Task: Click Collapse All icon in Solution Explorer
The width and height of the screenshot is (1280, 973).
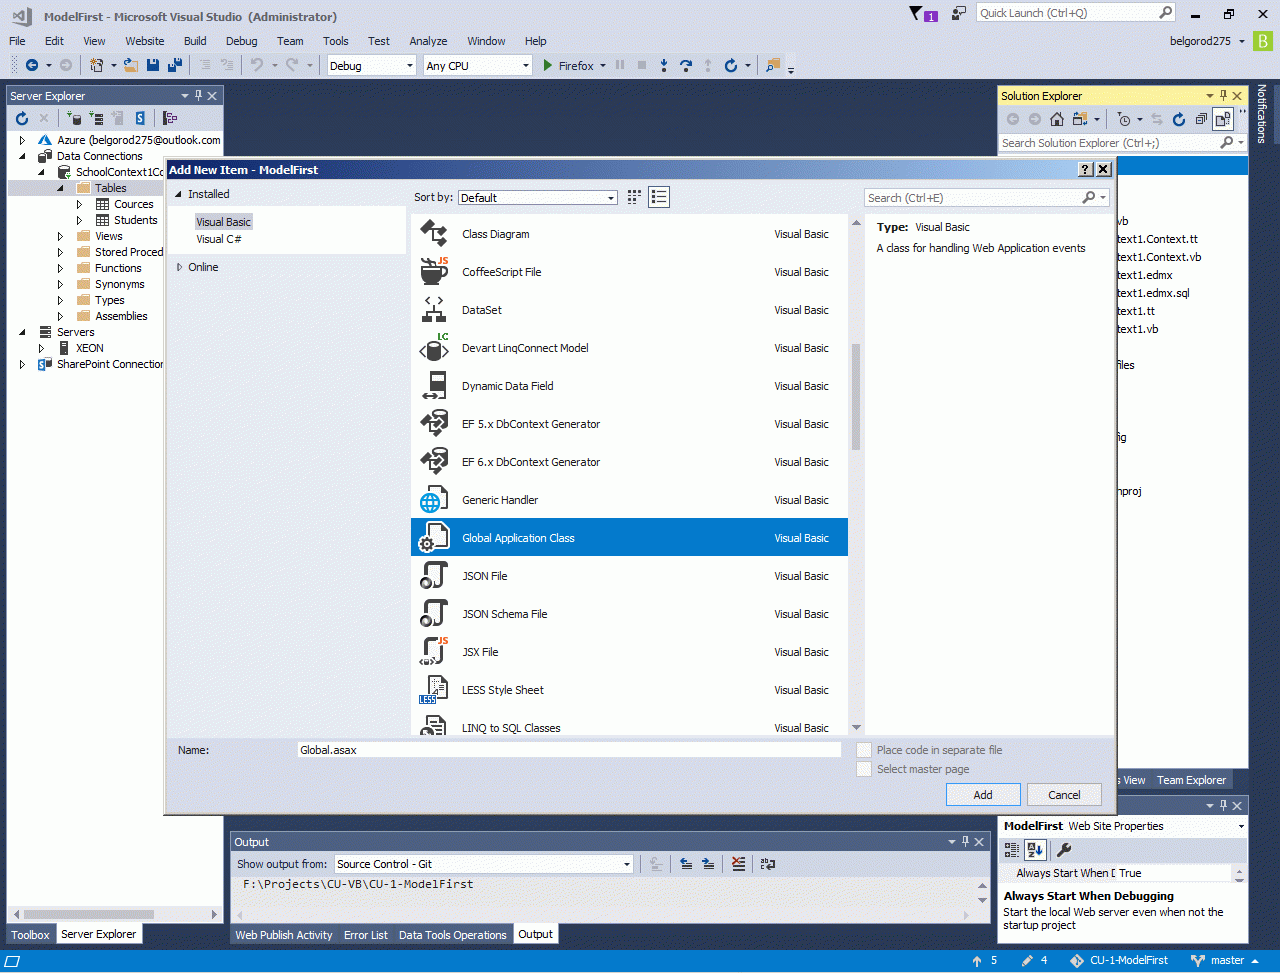Action: click(x=1201, y=119)
